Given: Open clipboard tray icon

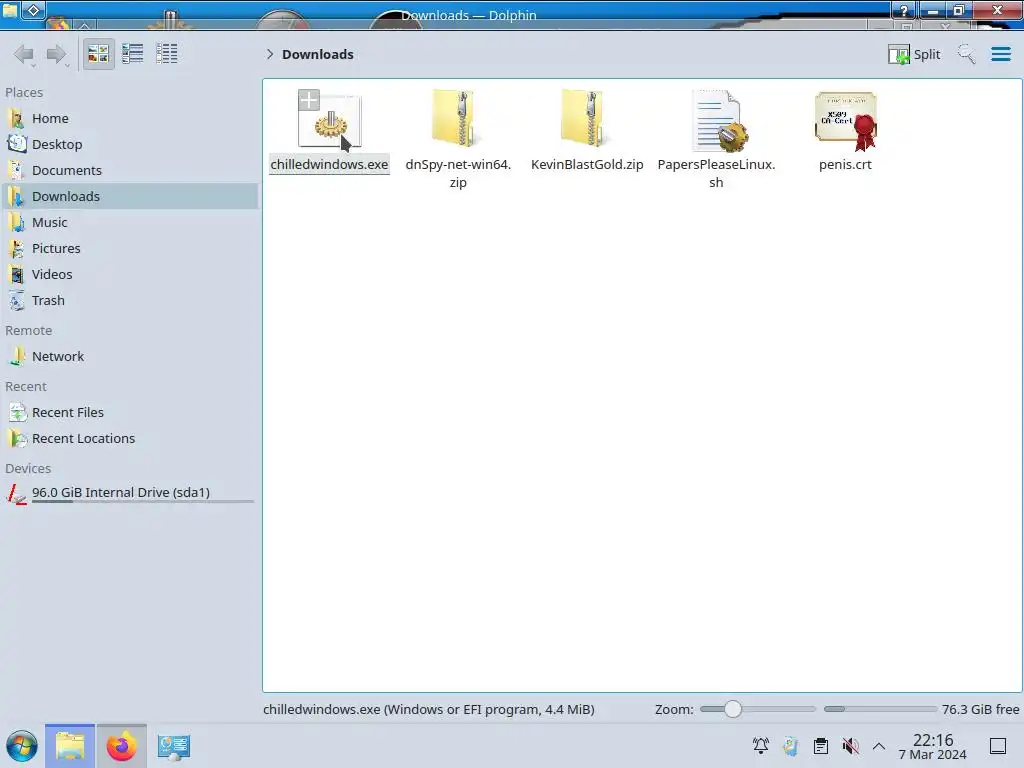Looking at the screenshot, I should click(x=821, y=746).
